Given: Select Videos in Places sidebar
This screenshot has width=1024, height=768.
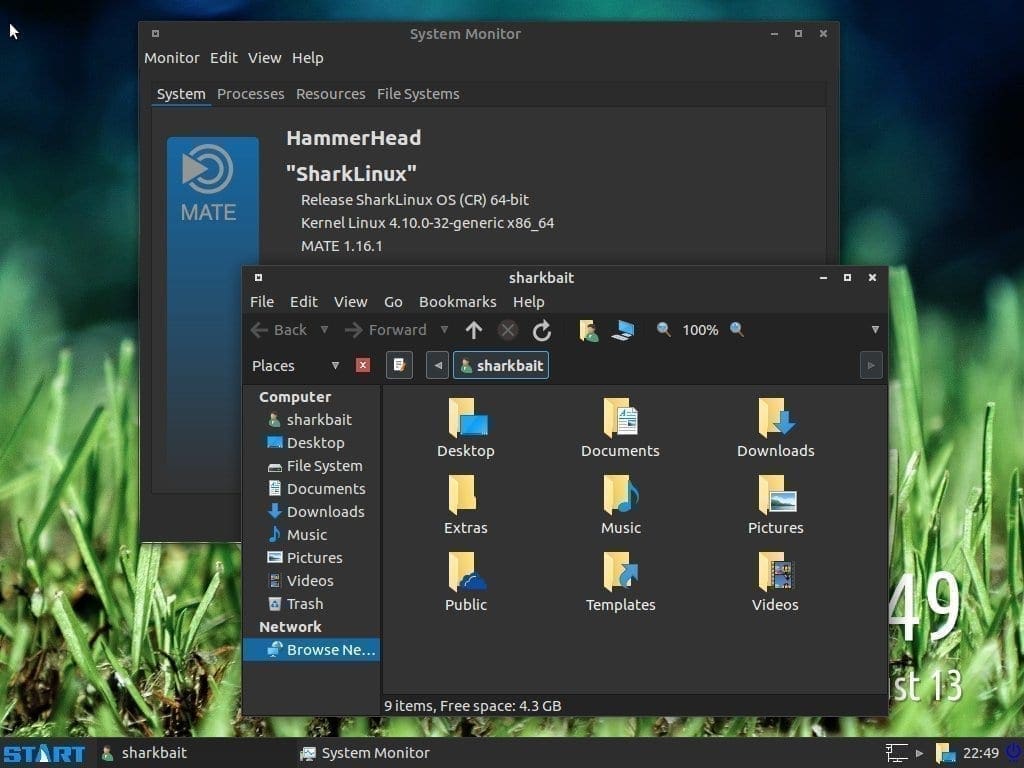Looking at the screenshot, I should coord(312,581).
